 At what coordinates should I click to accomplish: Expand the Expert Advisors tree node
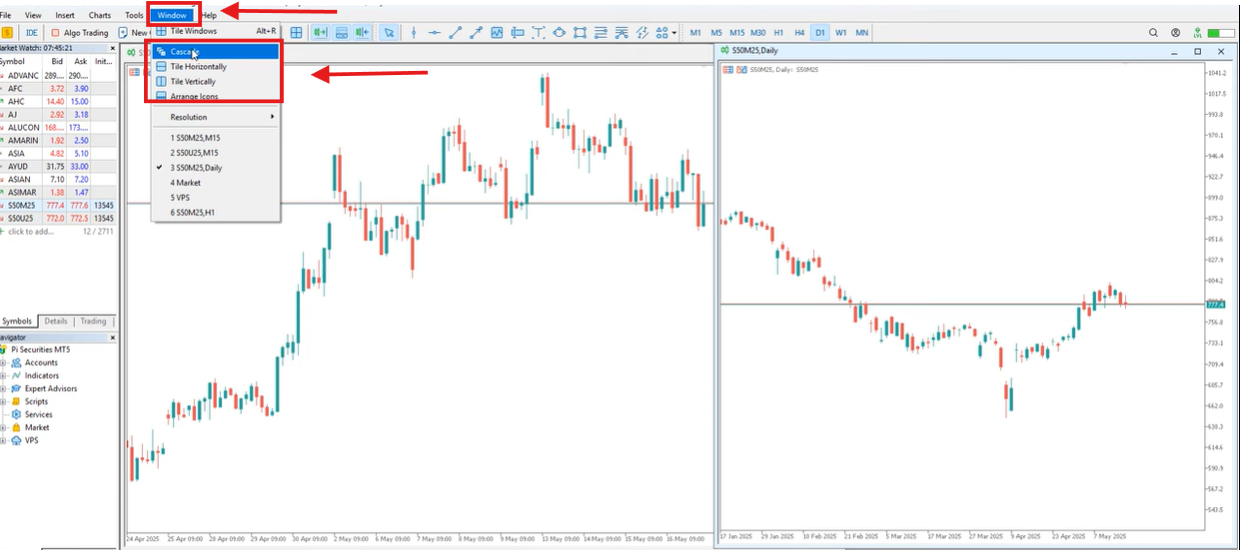pos(3,389)
